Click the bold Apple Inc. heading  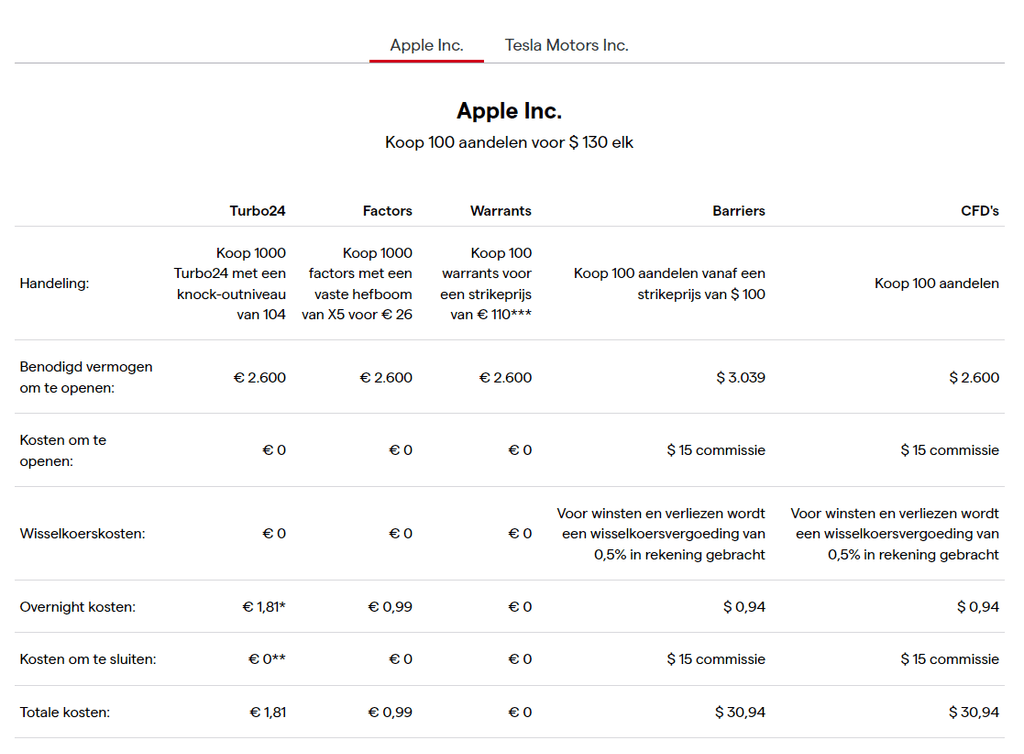(509, 110)
